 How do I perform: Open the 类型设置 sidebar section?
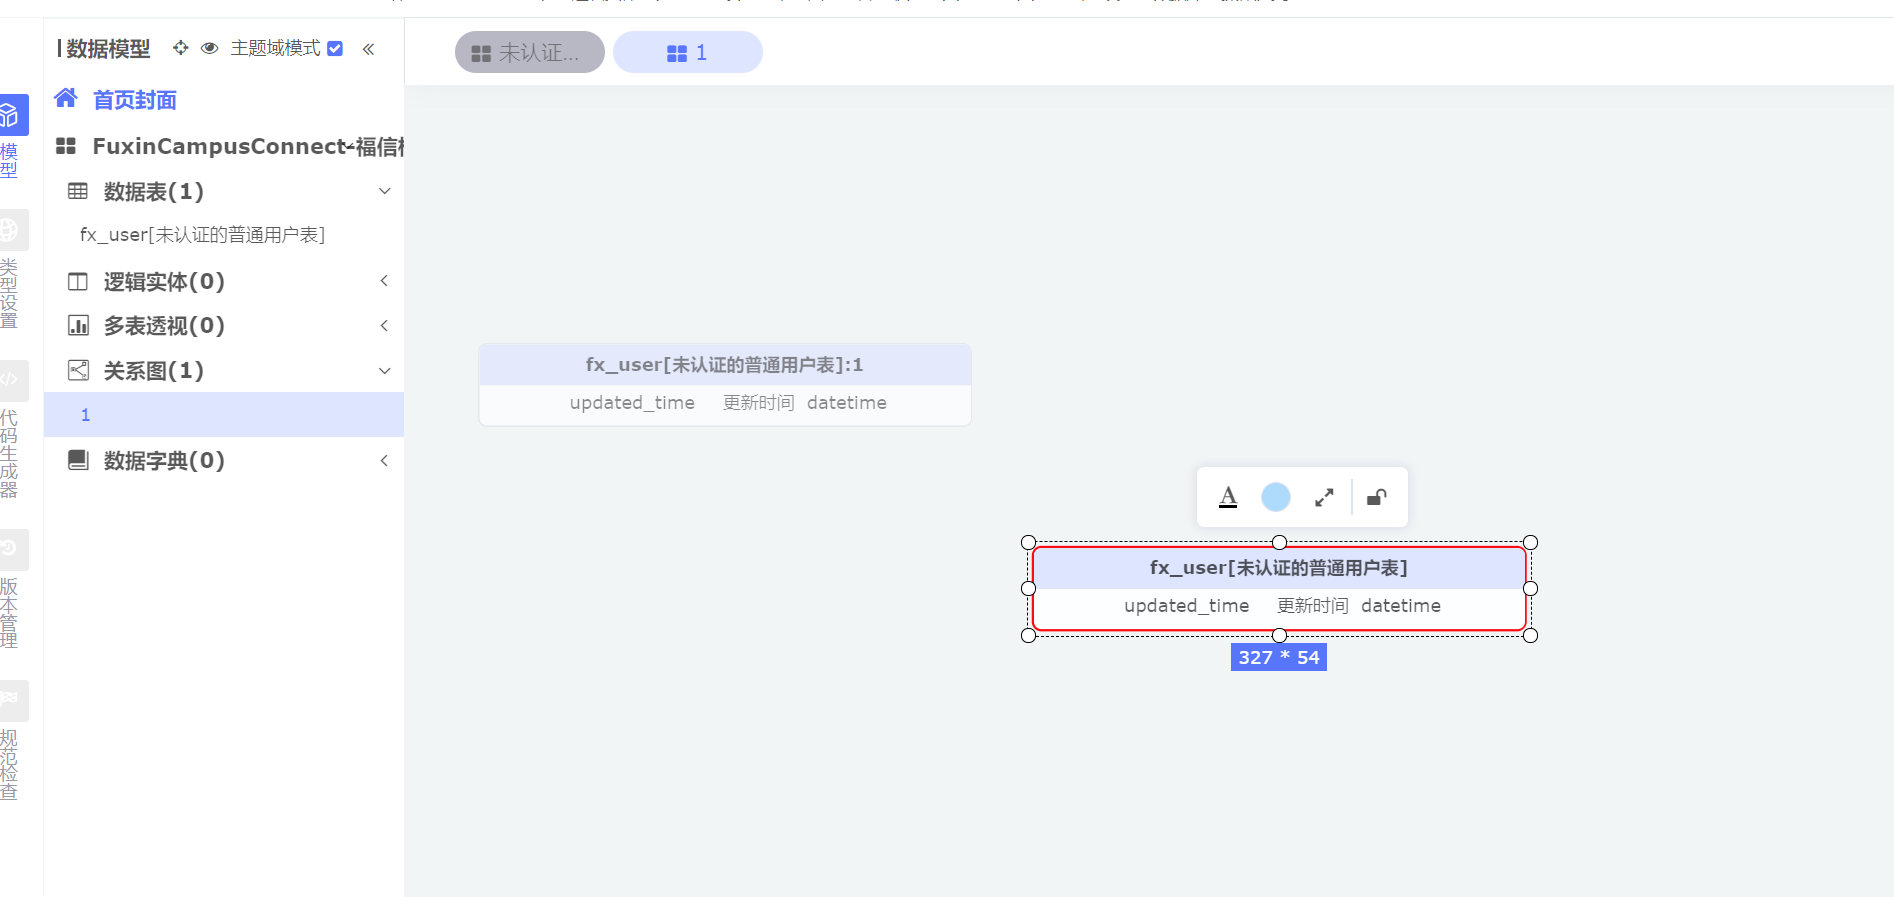click(x=10, y=270)
